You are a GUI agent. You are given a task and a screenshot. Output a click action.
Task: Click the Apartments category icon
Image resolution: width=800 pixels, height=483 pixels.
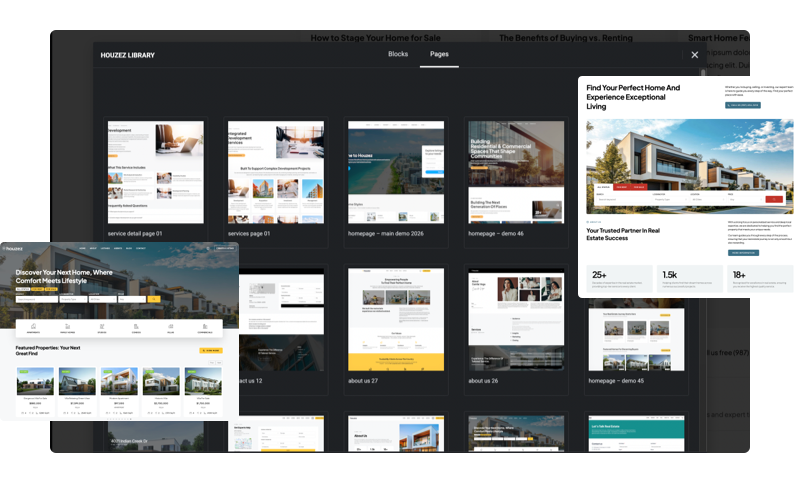coord(33,328)
